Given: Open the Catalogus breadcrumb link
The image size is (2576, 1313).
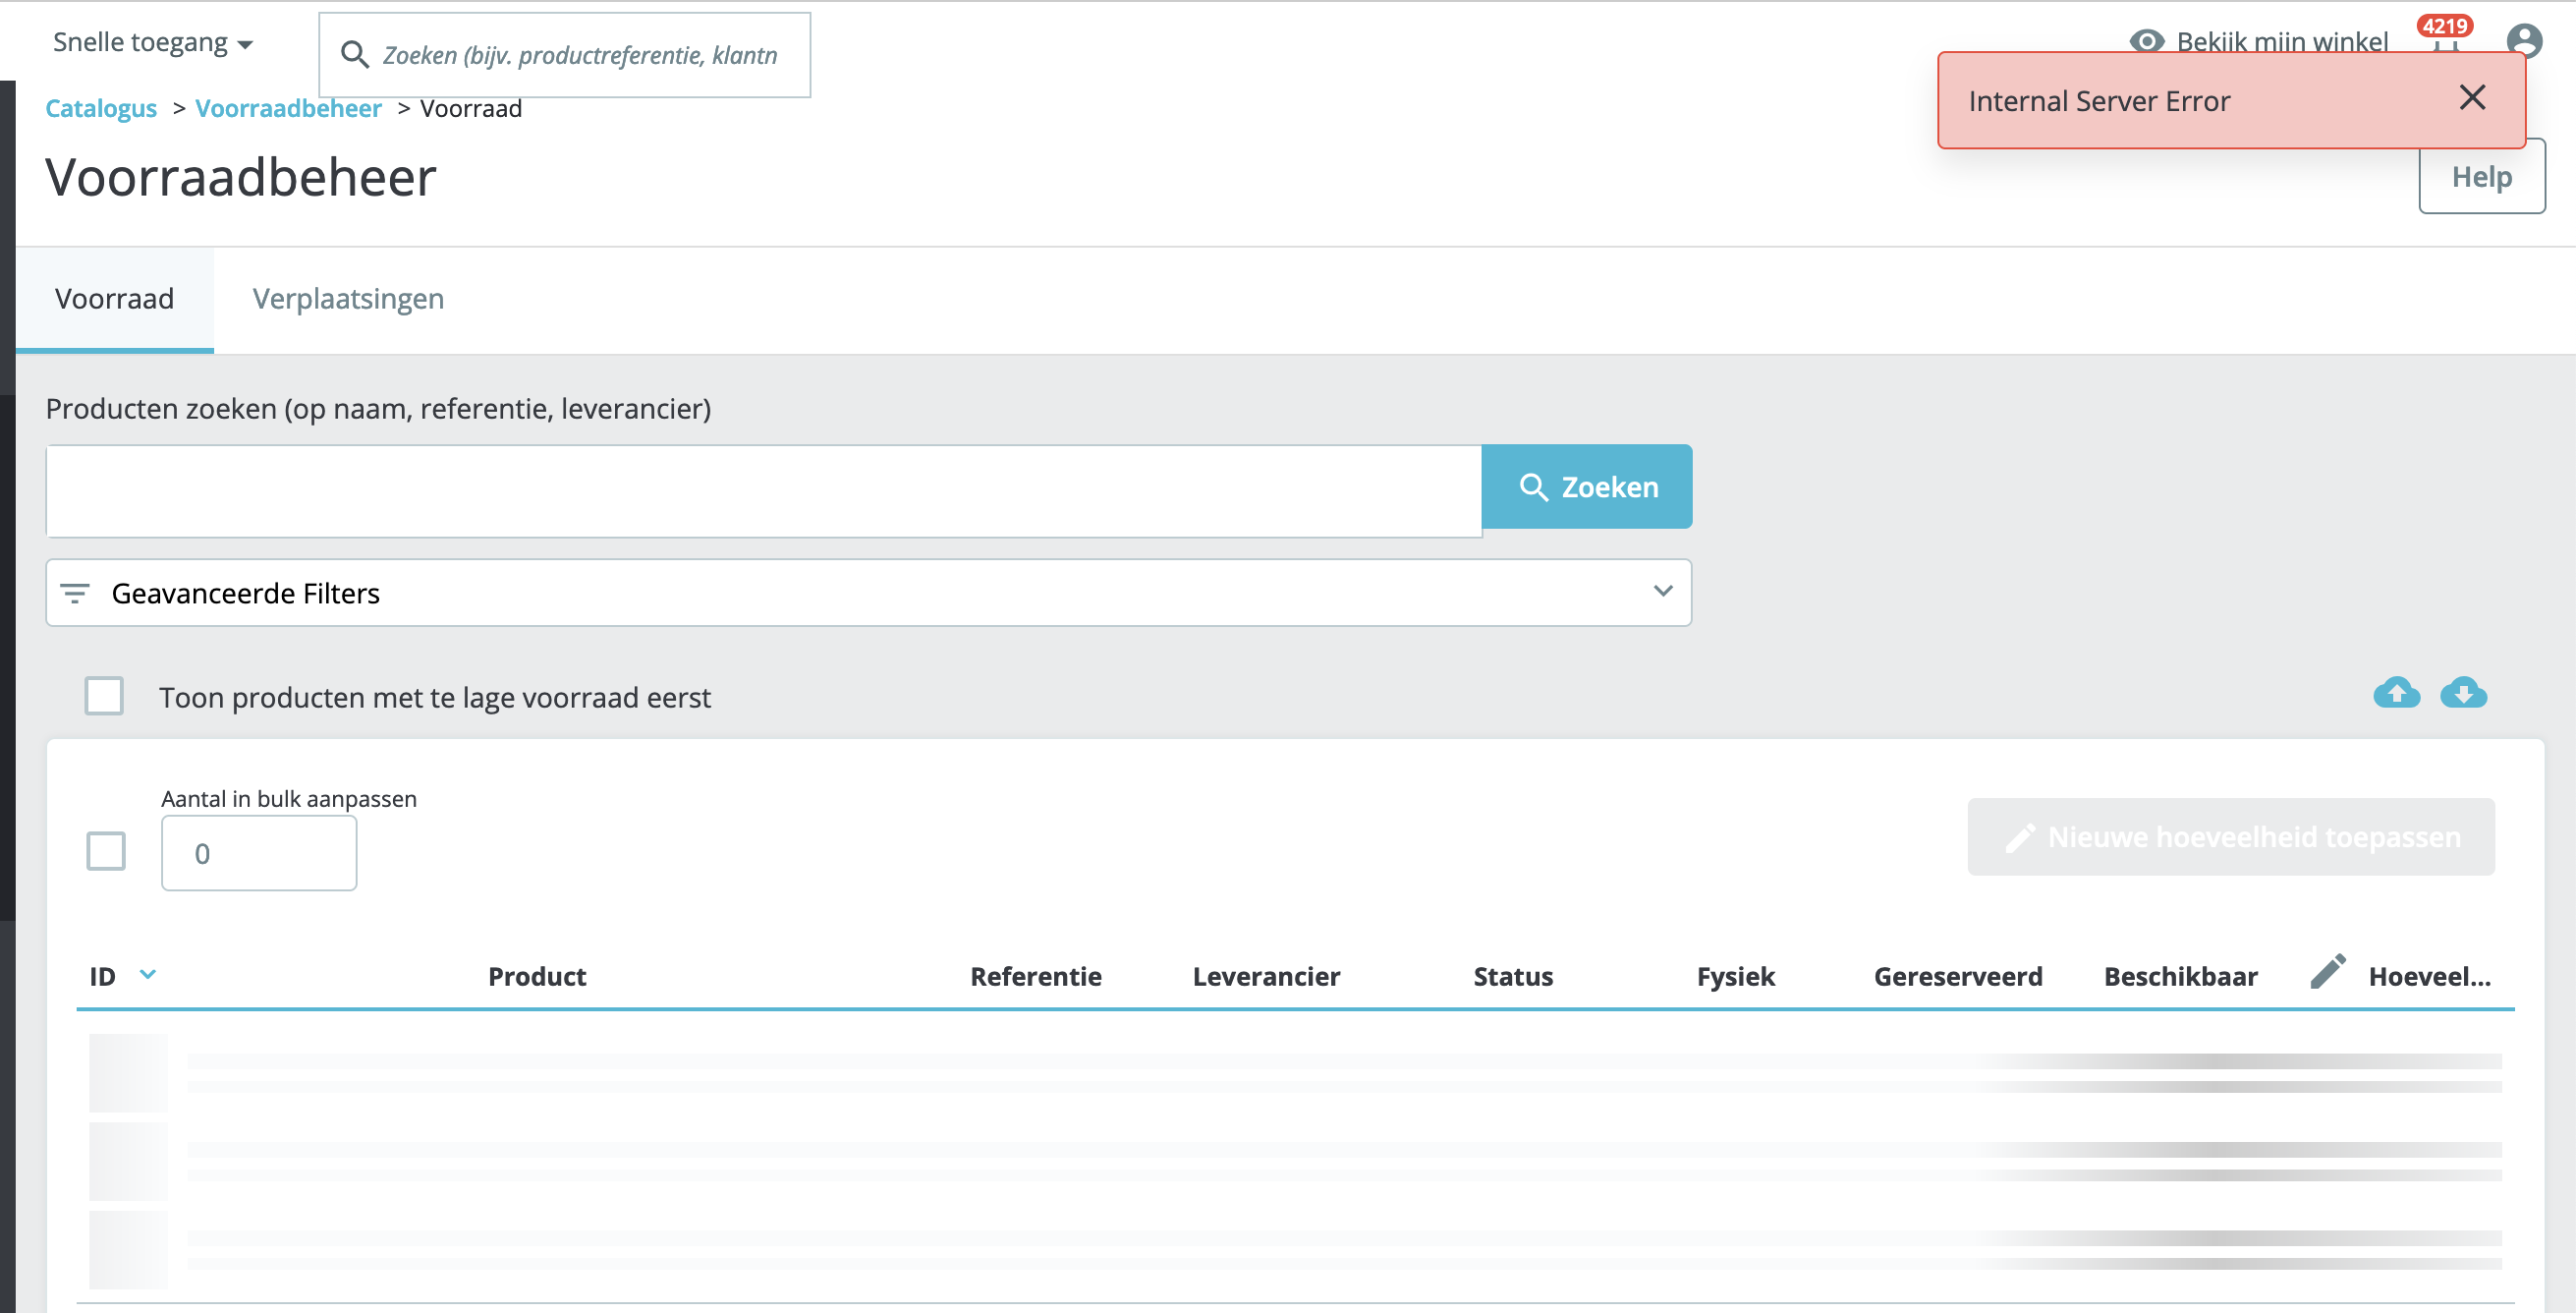Looking at the screenshot, I should pos(101,108).
